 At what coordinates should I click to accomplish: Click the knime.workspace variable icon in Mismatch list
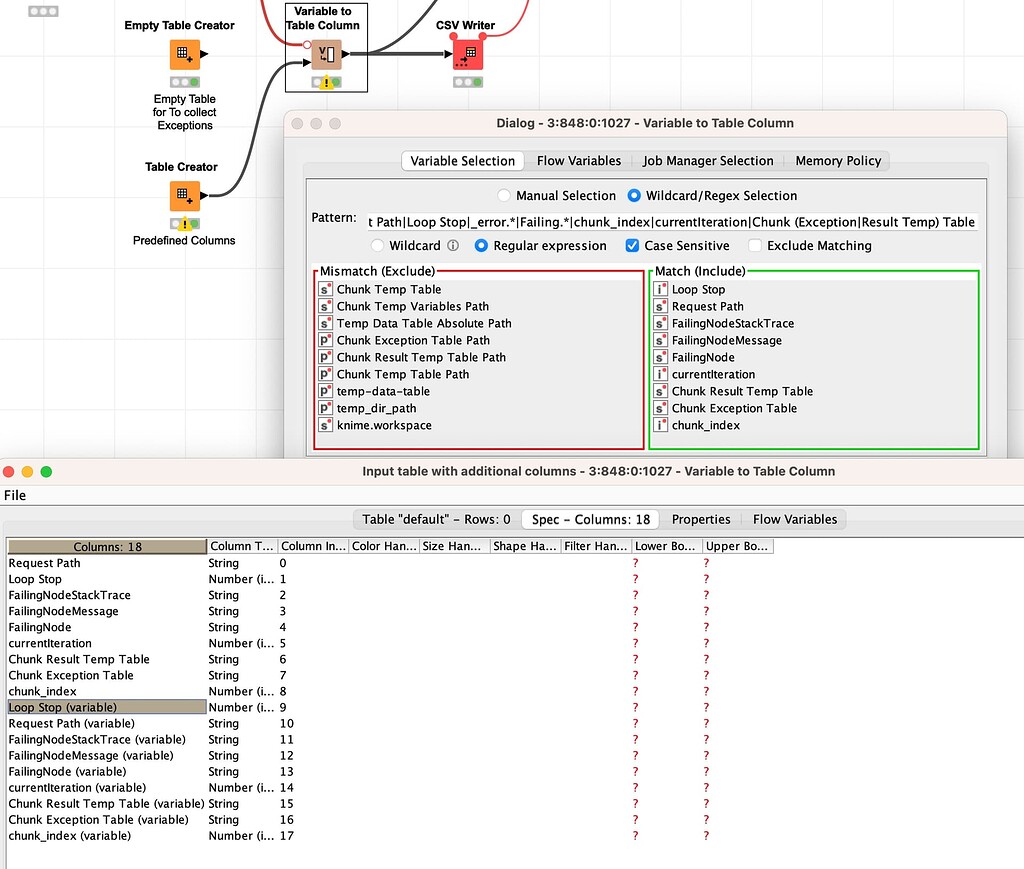[326, 425]
